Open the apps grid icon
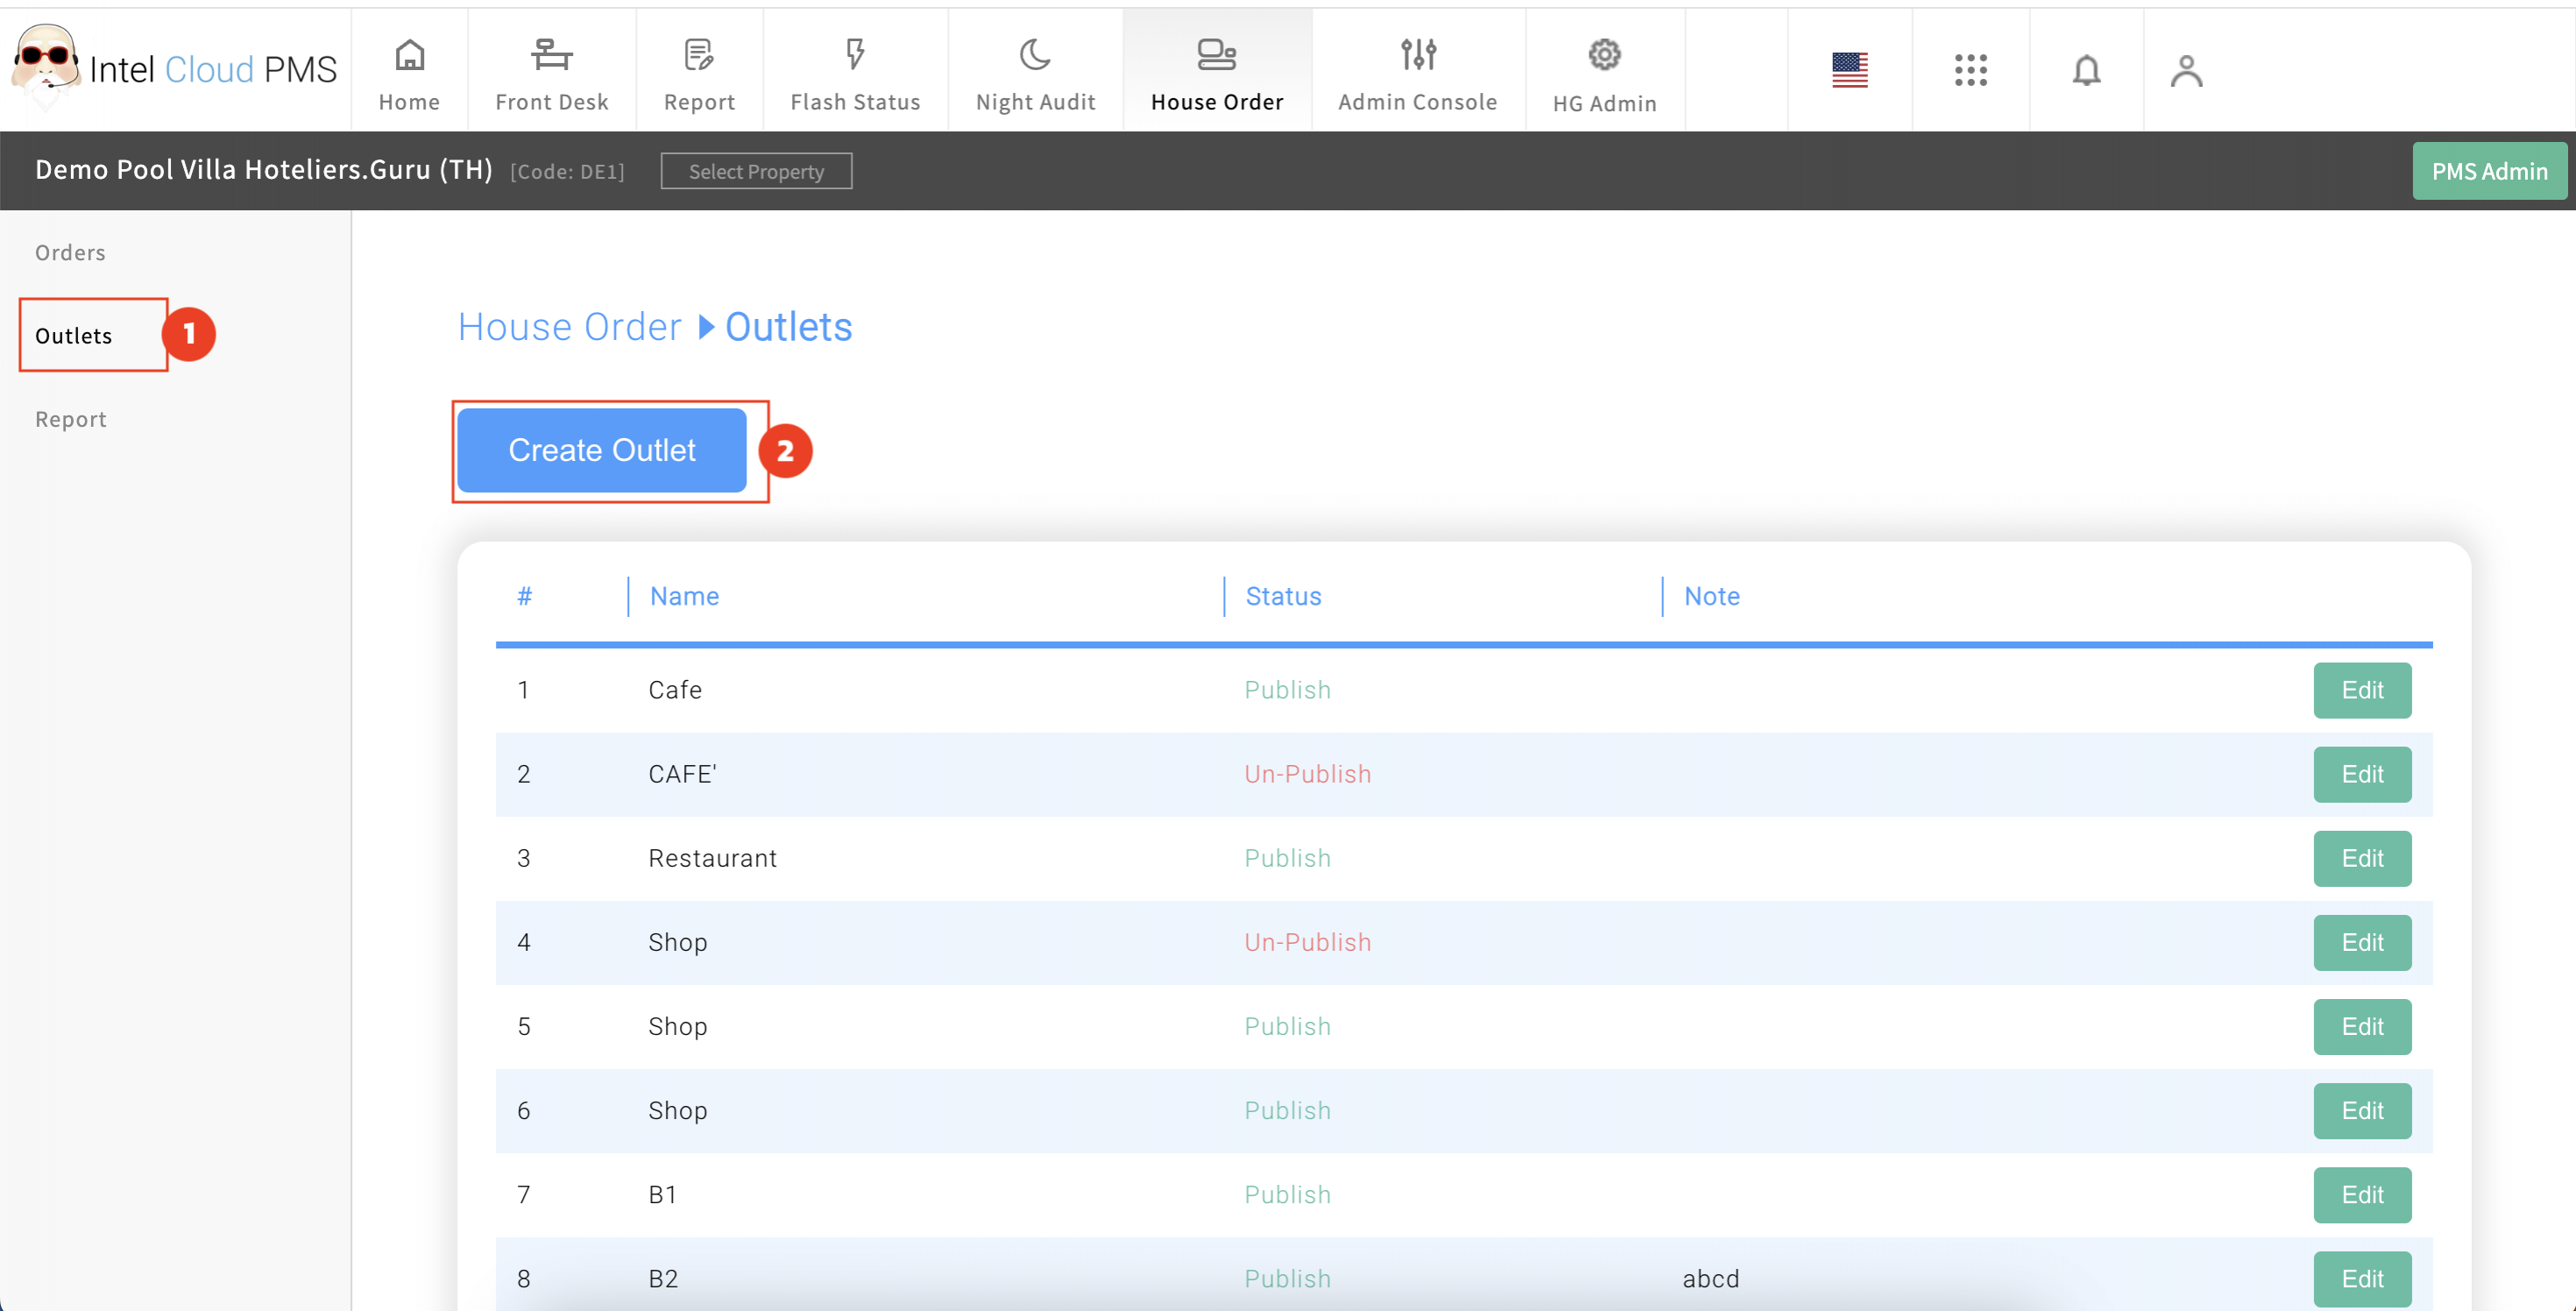The width and height of the screenshot is (2576, 1311). pyautogui.click(x=1970, y=70)
